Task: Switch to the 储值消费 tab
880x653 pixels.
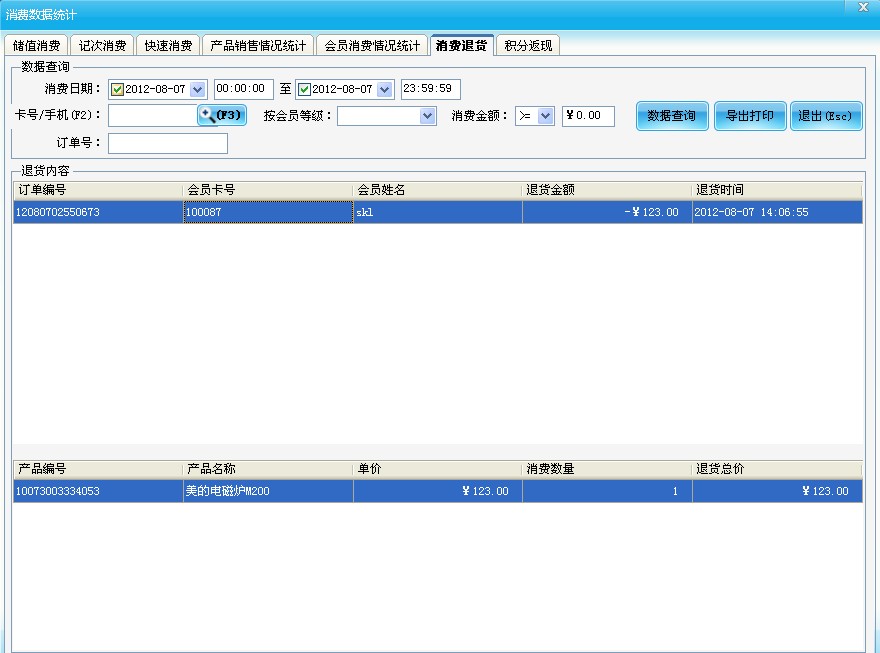Action: [x=36, y=45]
